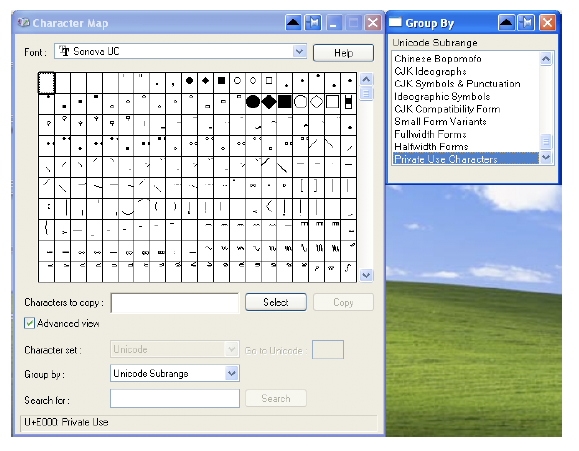
Task: Select the large hollow square glyph
Action: tap(333, 102)
